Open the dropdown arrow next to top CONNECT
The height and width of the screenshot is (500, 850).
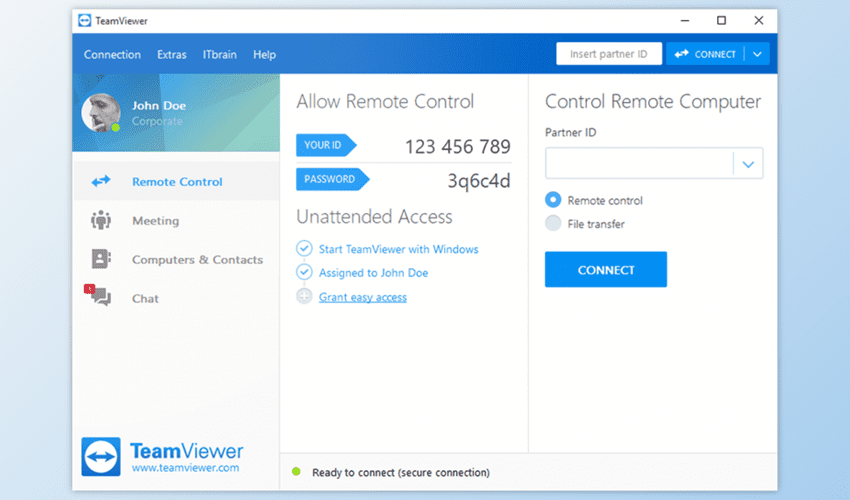point(757,54)
